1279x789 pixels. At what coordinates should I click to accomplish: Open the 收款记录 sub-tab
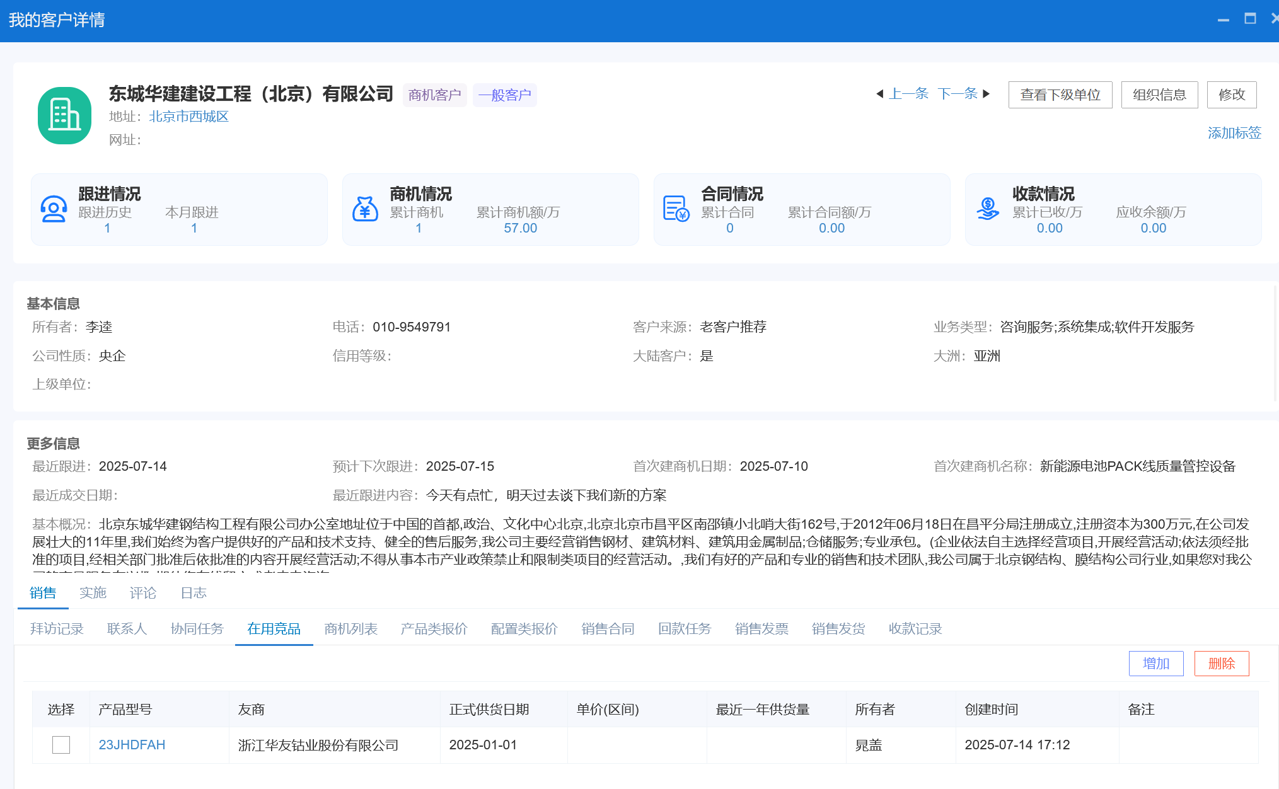click(x=914, y=629)
